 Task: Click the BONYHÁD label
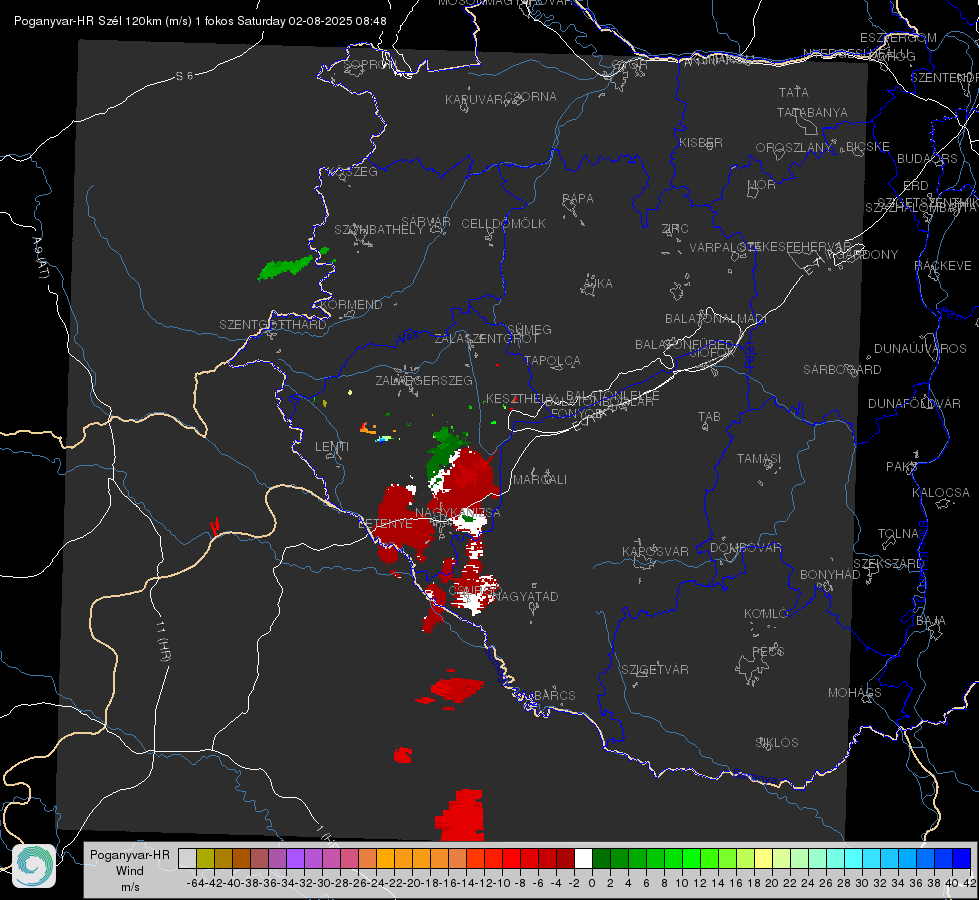tap(830, 575)
